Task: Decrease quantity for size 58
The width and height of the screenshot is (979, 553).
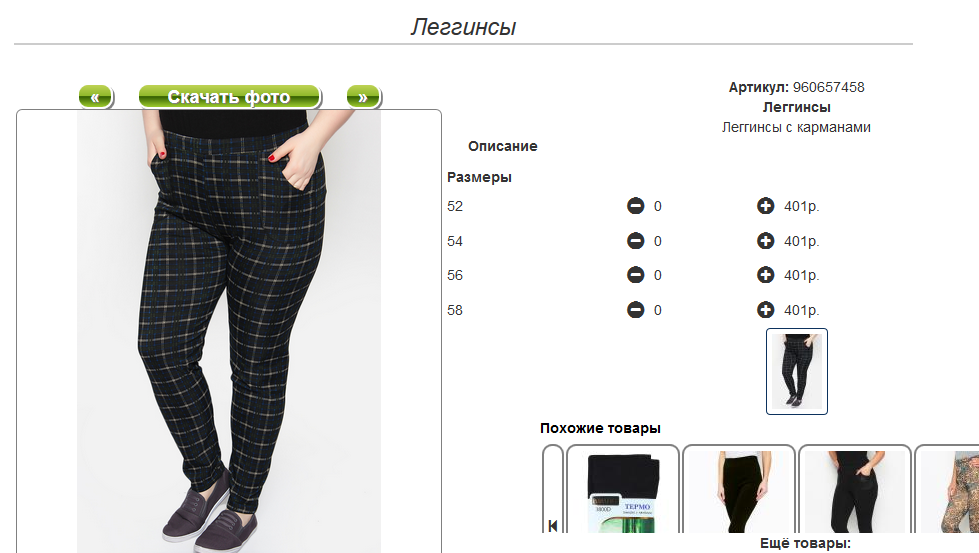Action: tap(636, 310)
